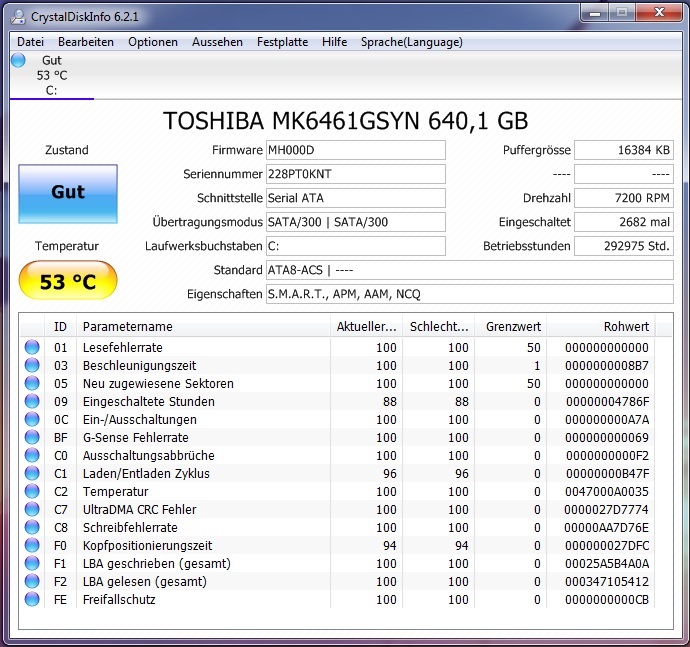Click the Laufwerksbuchstaben field C:

click(x=356, y=246)
